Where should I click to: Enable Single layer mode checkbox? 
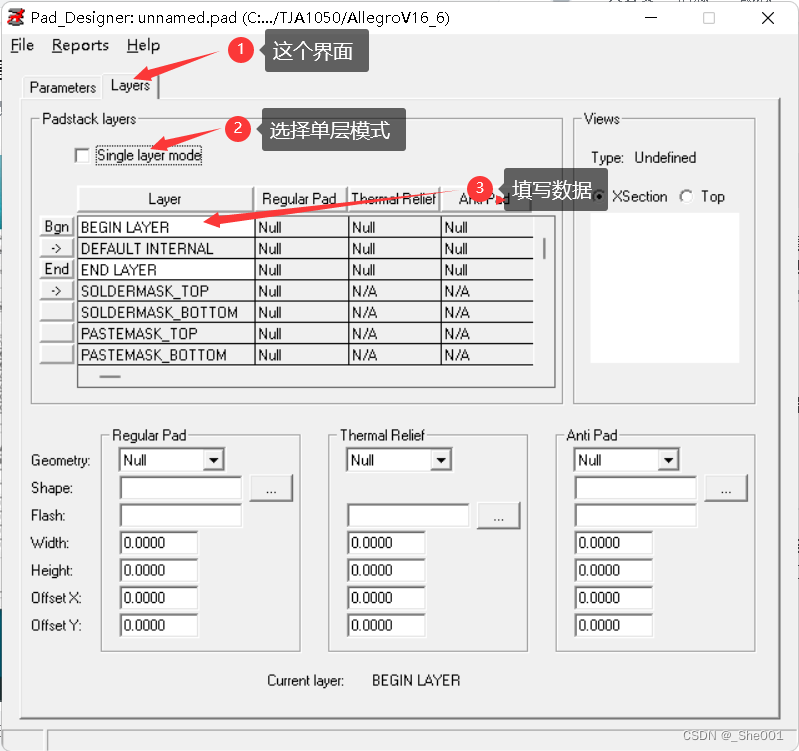pos(82,155)
